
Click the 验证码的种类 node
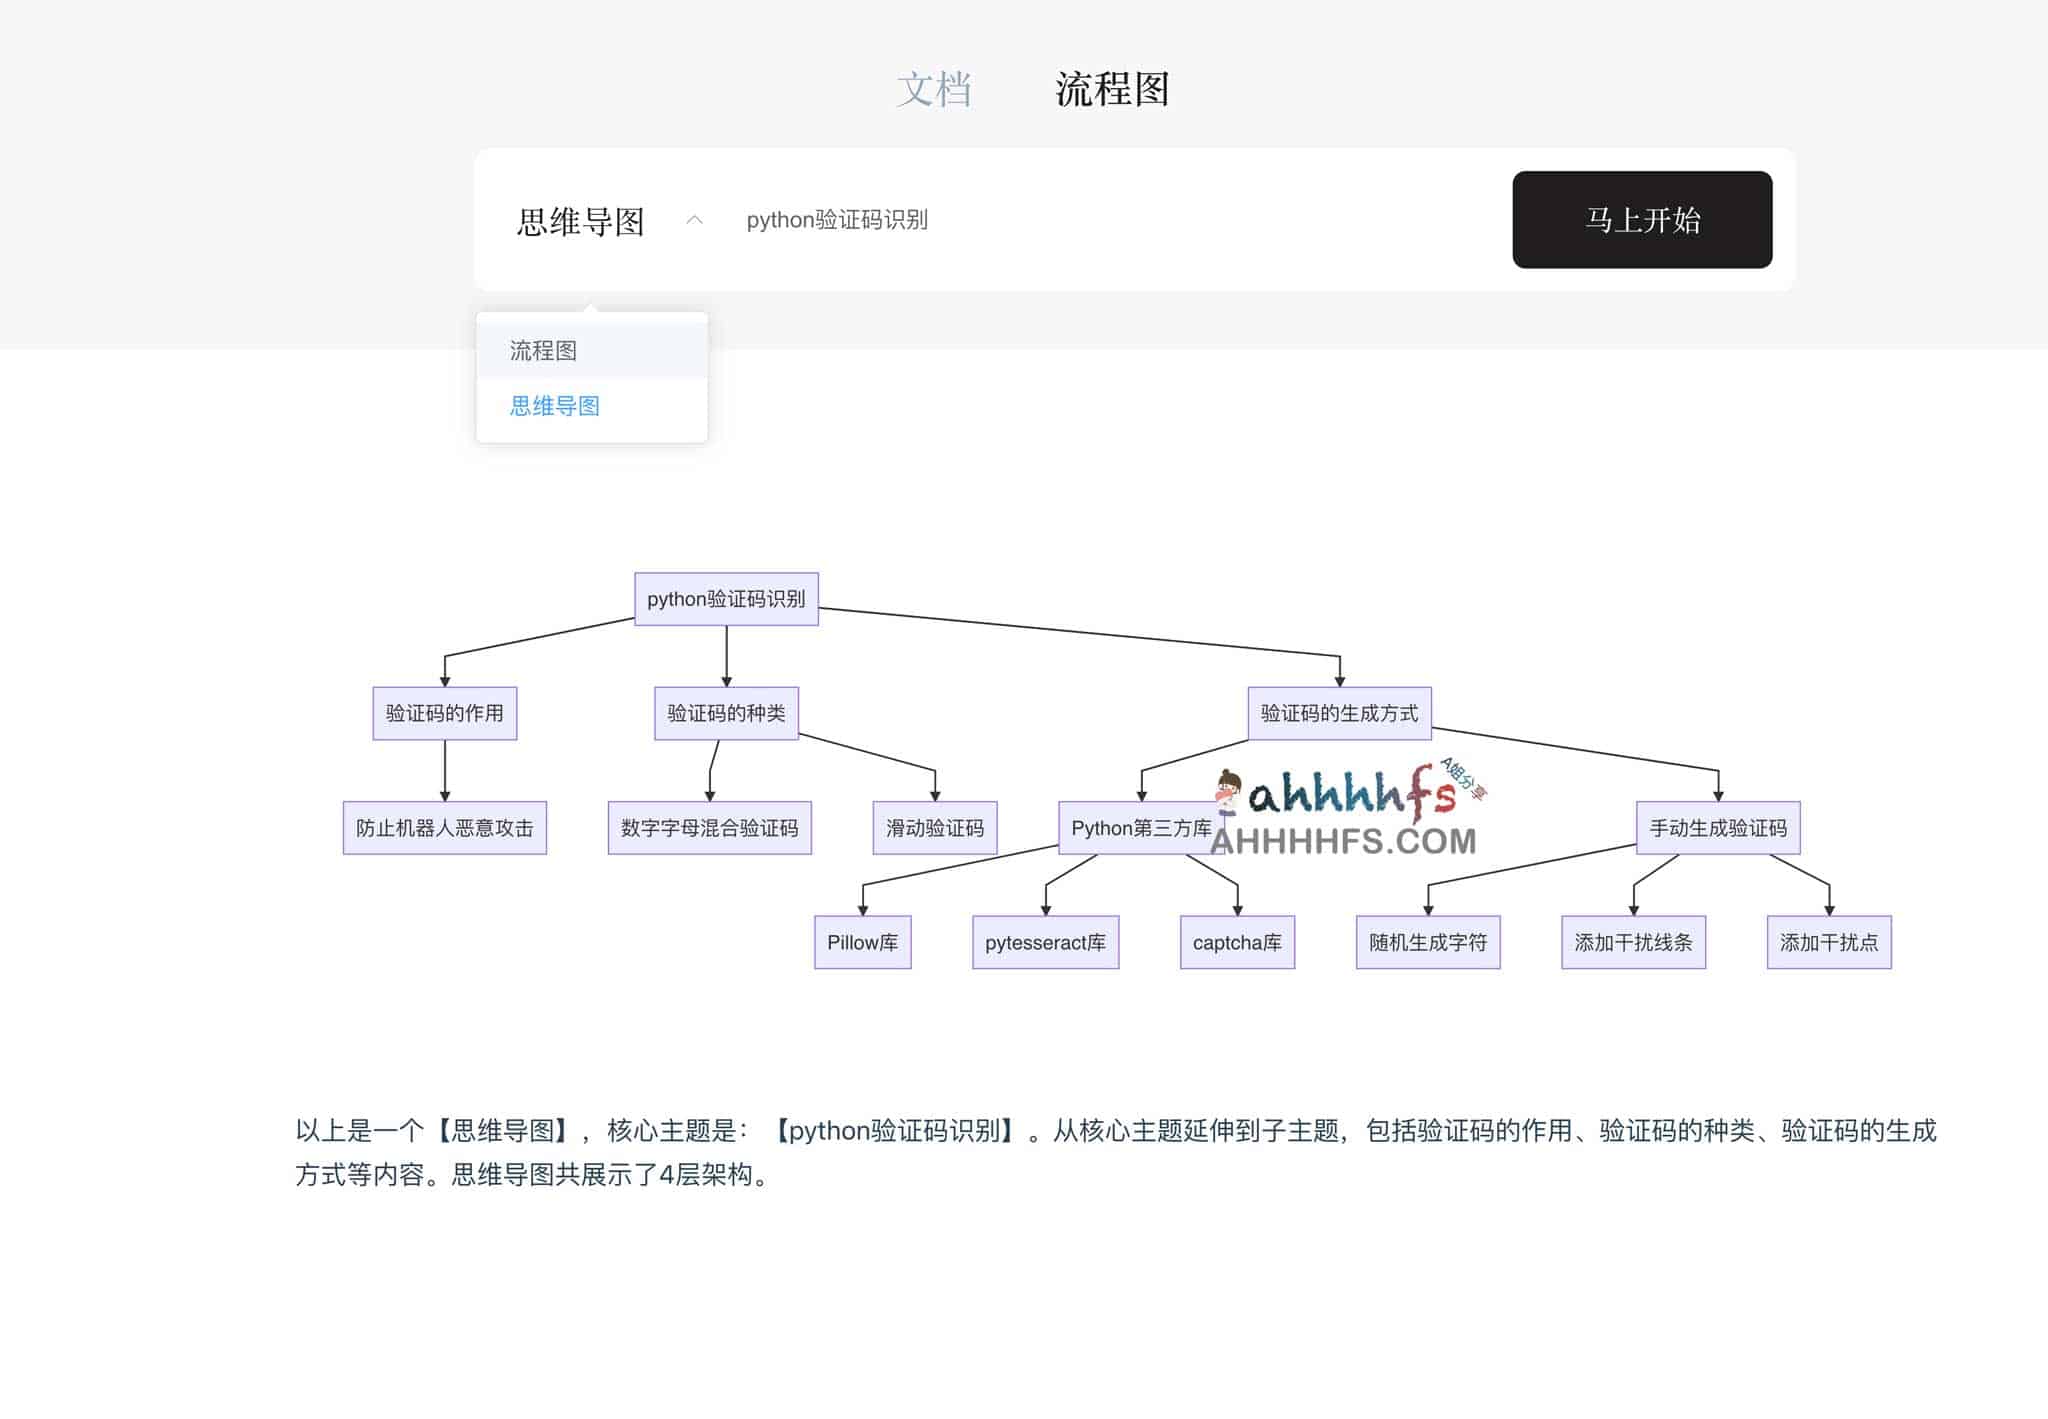point(727,713)
